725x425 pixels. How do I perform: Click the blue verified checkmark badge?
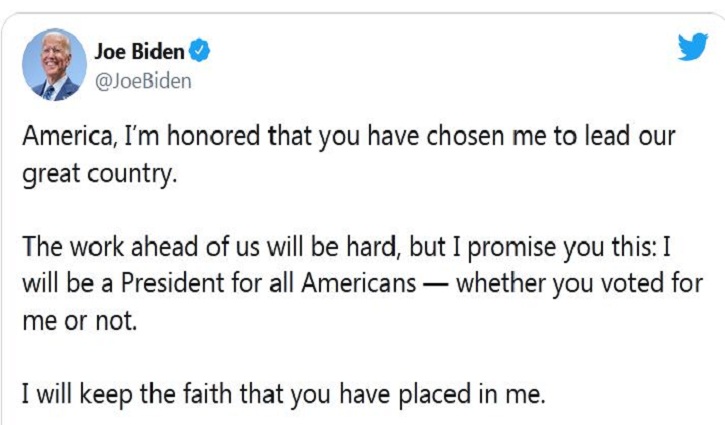click(199, 51)
